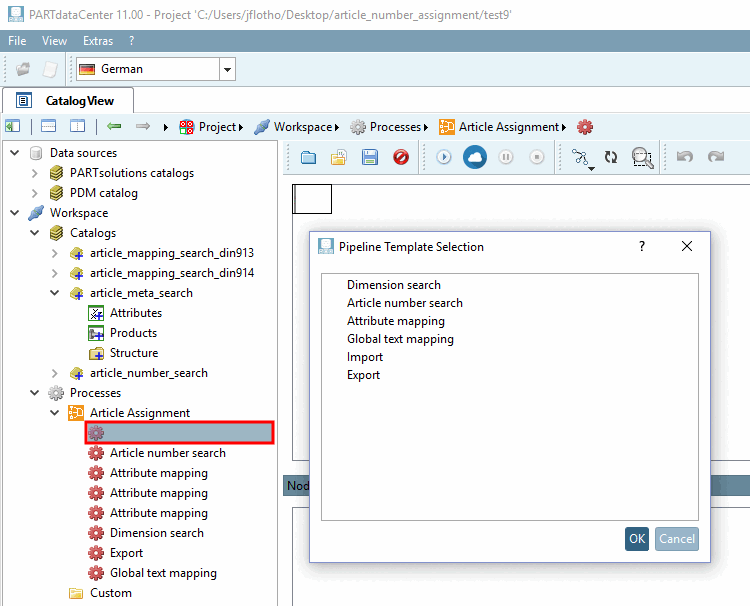Cancel the Pipeline Template Selection dialog
Screen dimensions: 750x606
click(x=676, y=539)
